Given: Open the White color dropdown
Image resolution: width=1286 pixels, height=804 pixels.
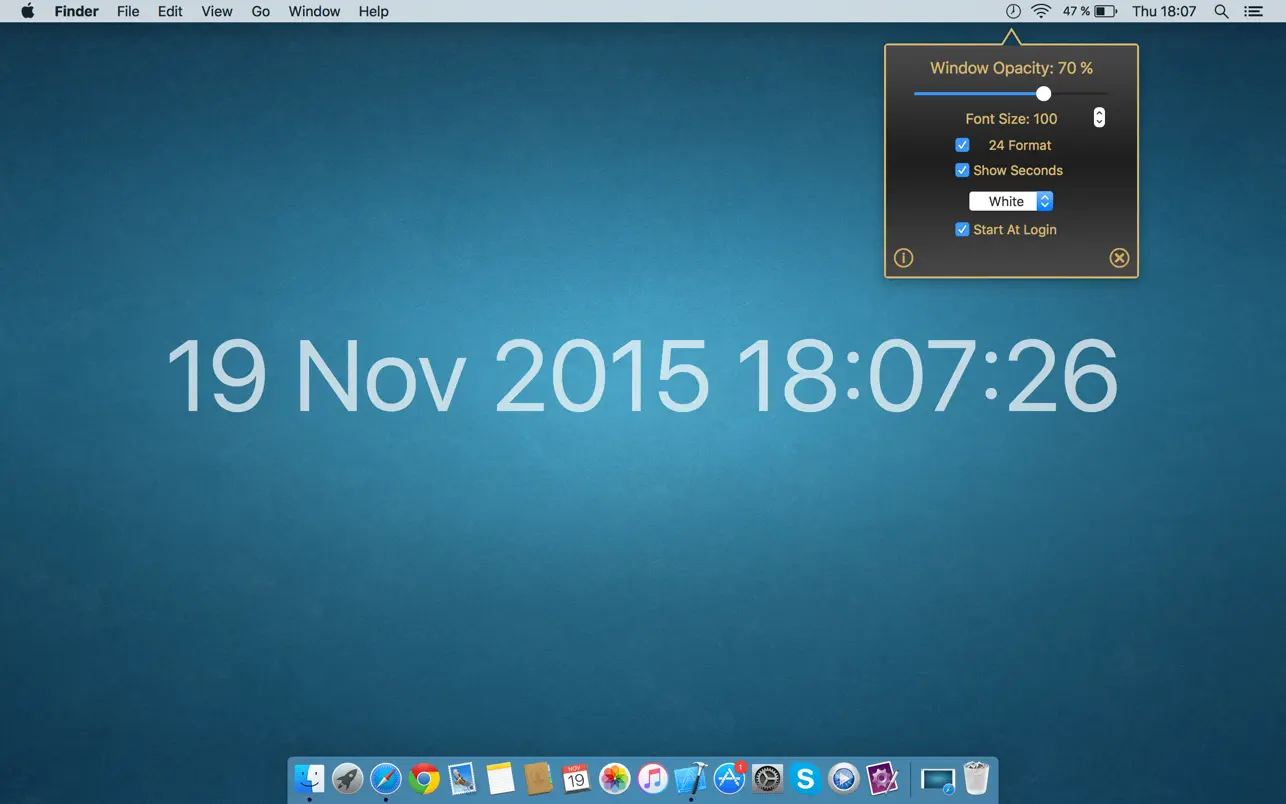Looking at the screenshot, I should tap(1011, 201).
